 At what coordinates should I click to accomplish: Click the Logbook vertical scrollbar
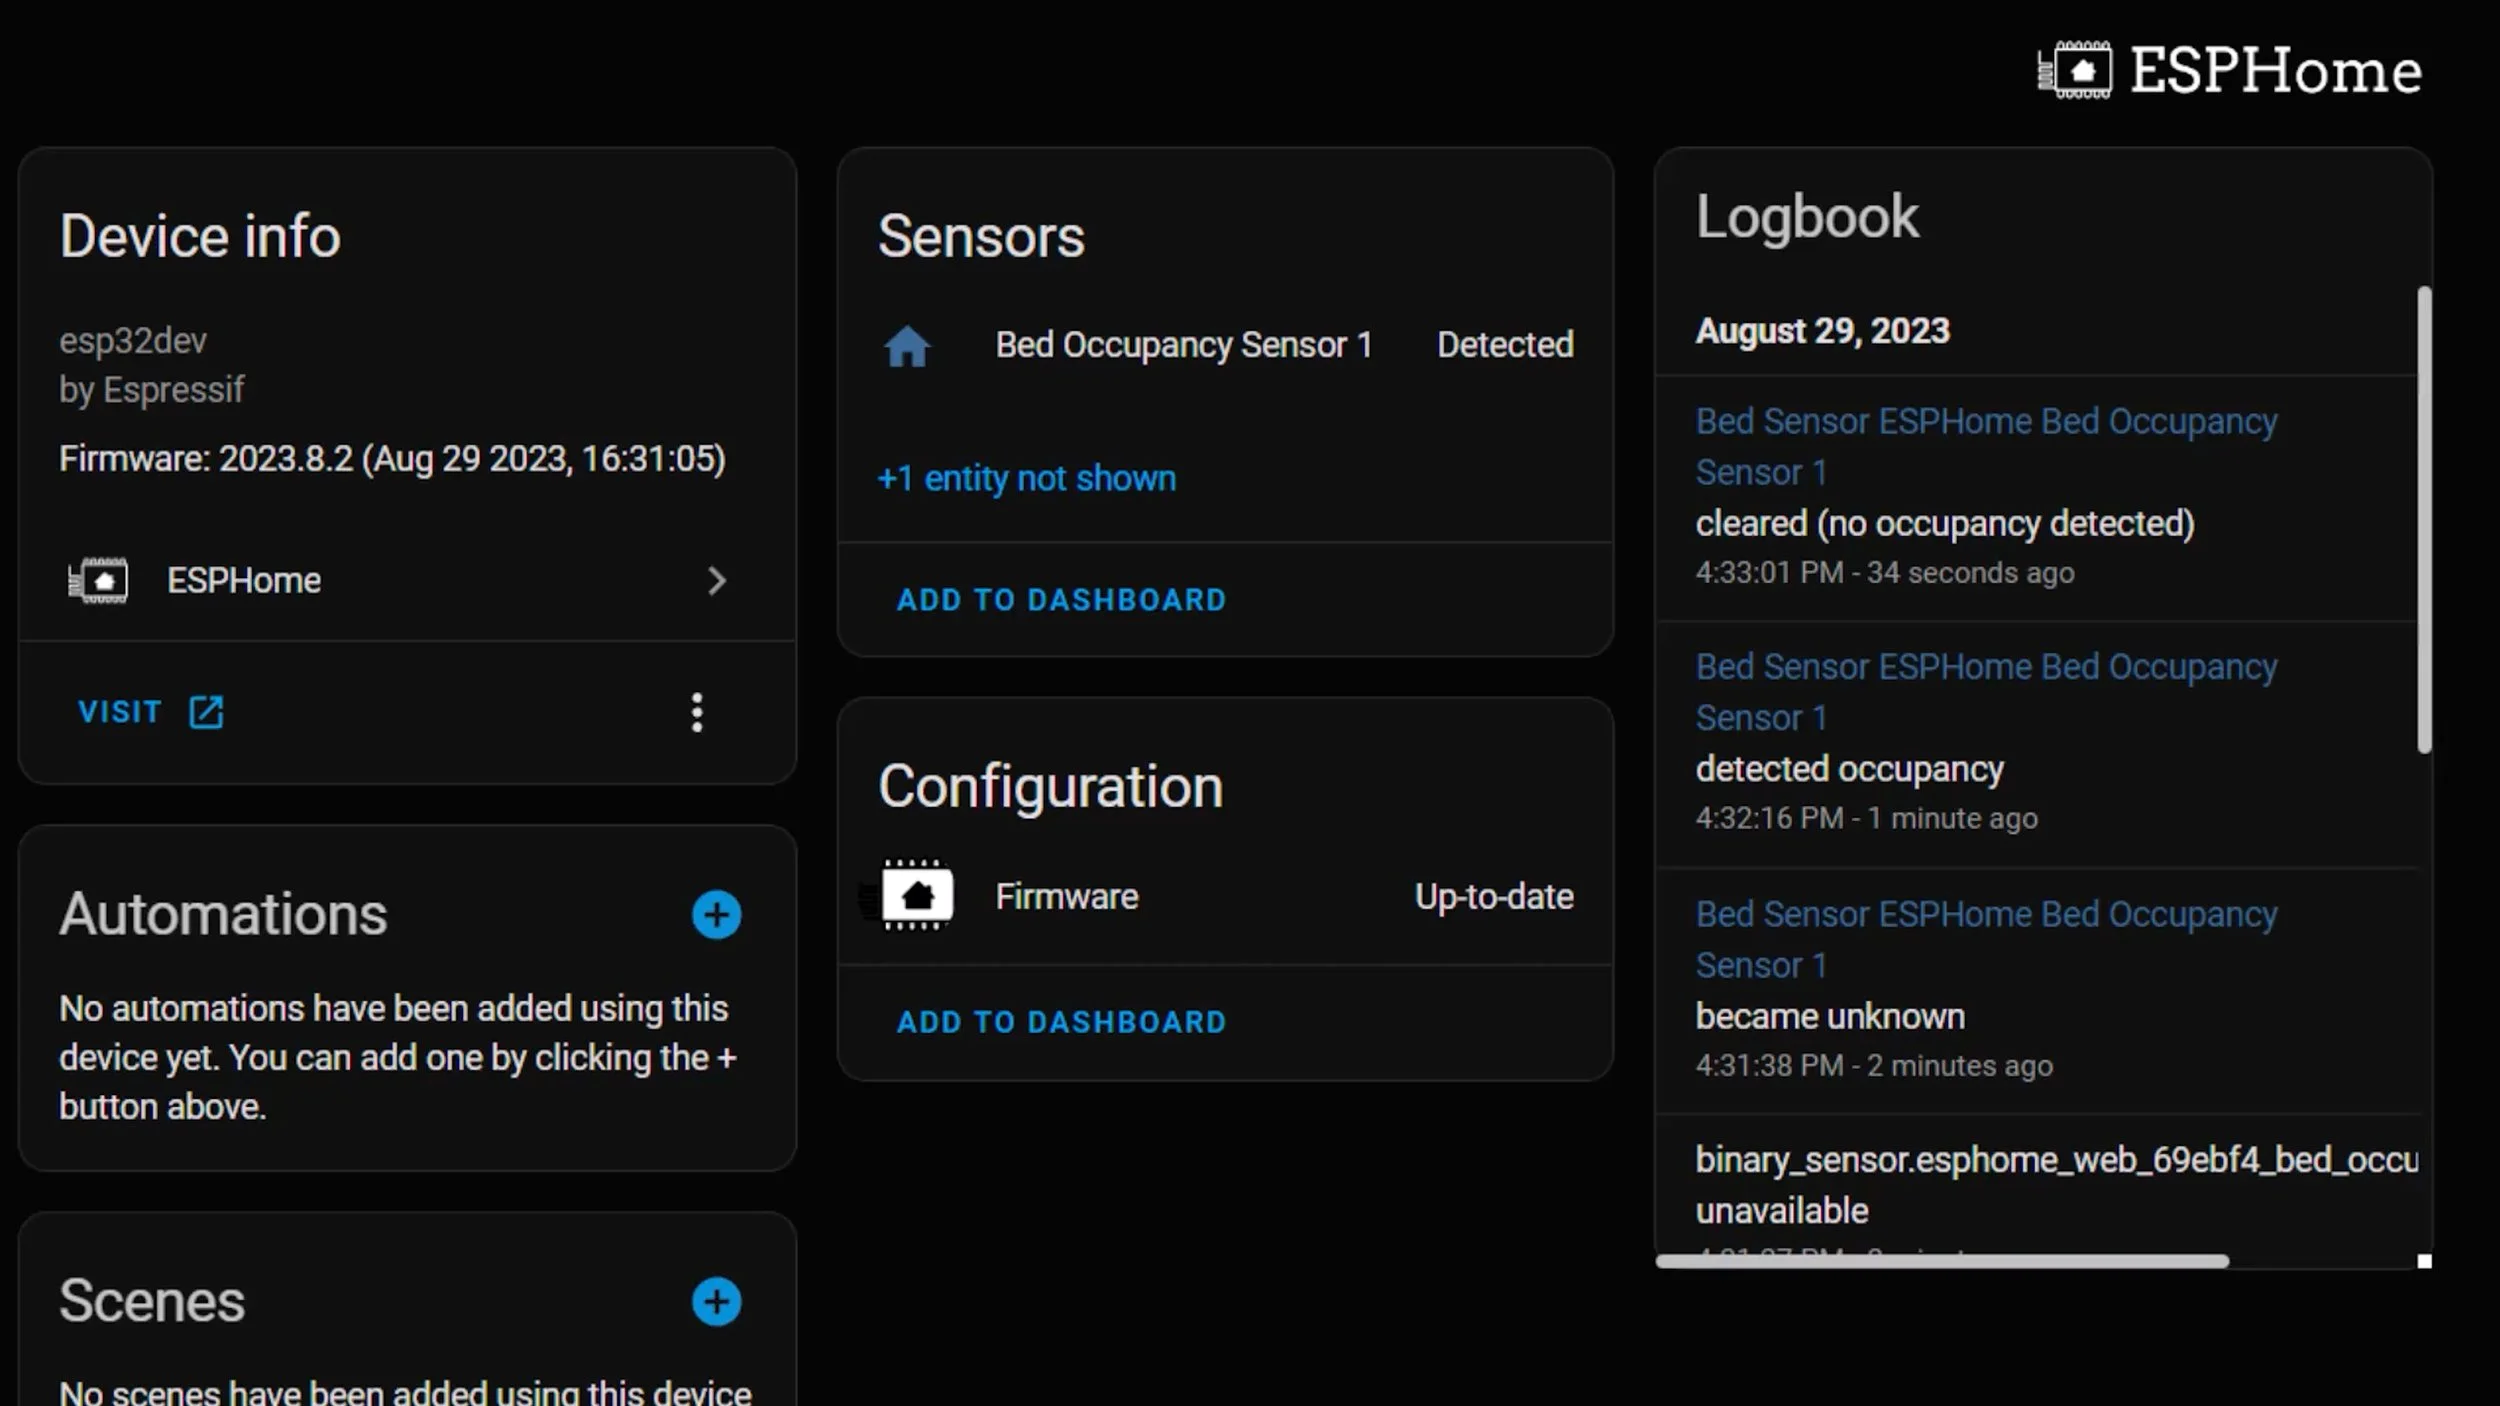tap(2423, 520)
